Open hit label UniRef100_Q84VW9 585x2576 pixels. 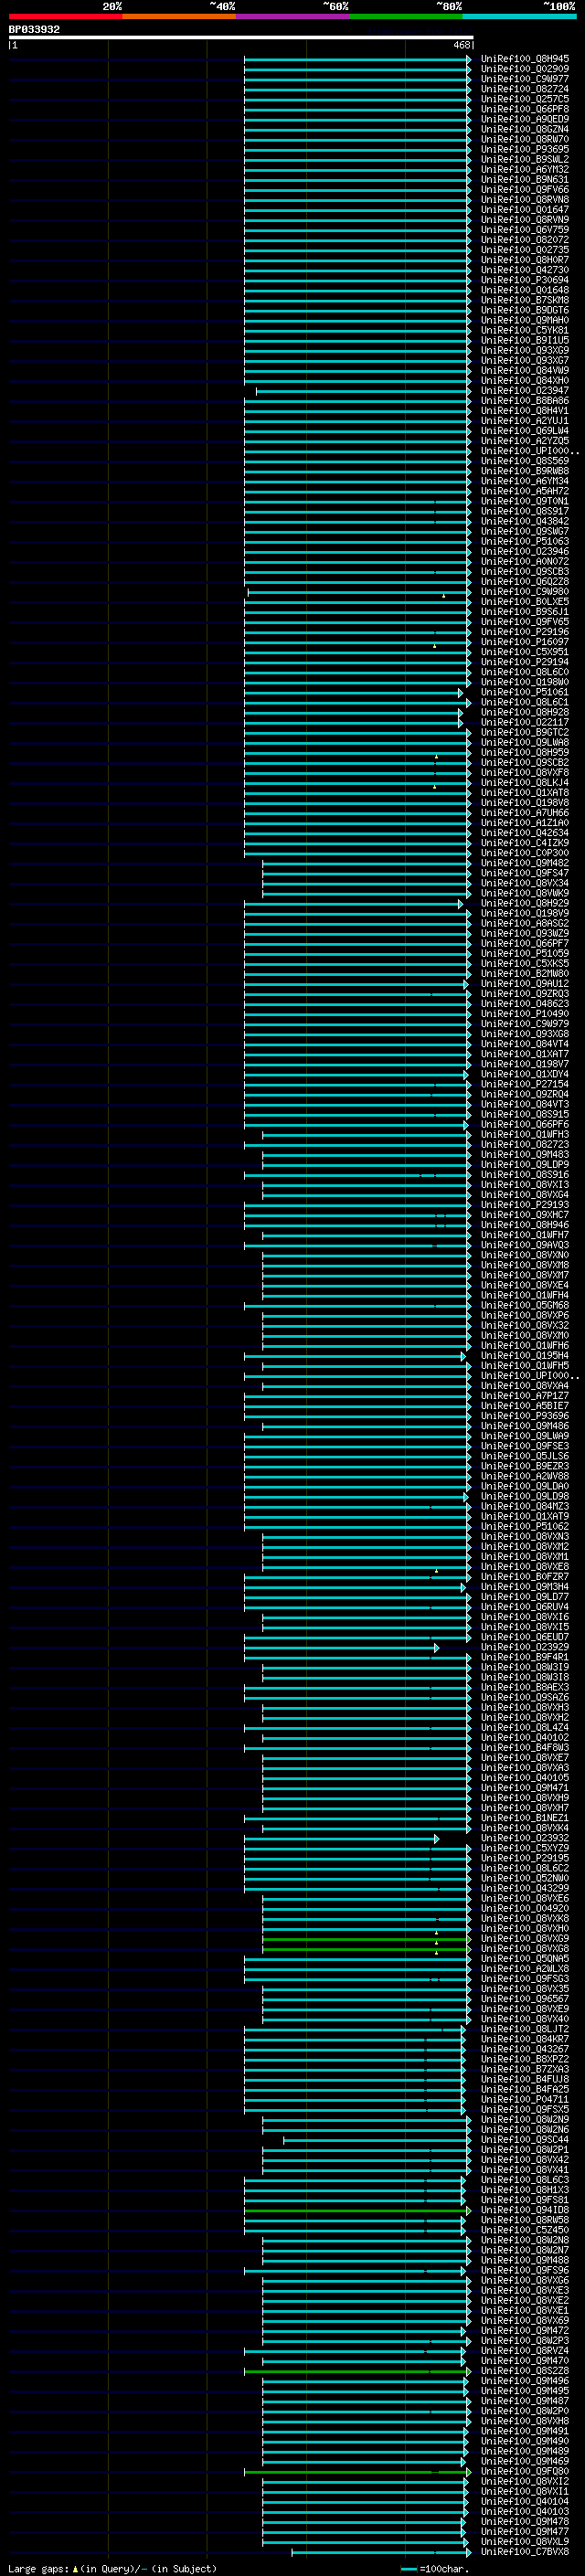pos(525,370)
